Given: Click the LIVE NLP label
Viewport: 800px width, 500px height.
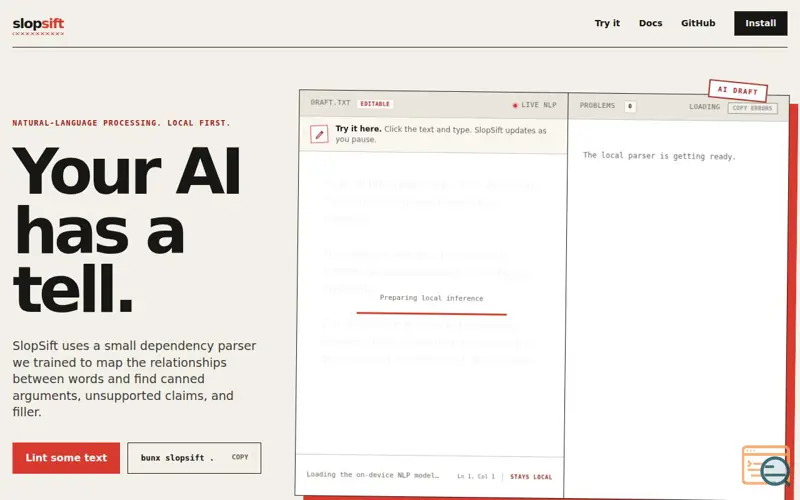Looking at the screenshot, I should point(539,105).
